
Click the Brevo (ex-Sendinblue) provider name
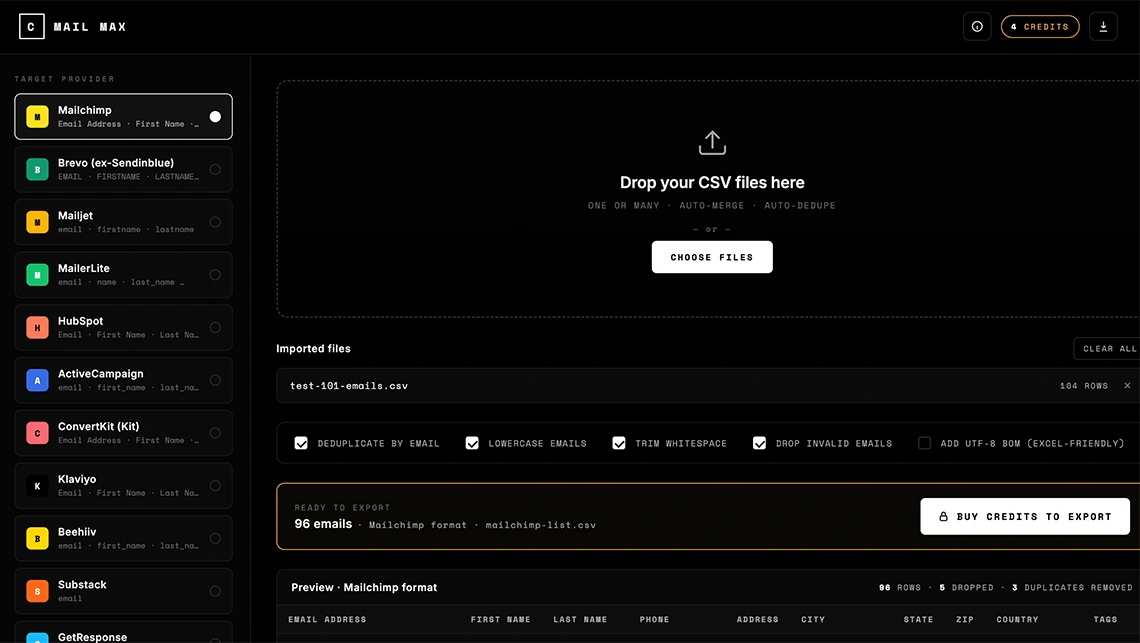coord(116,163)
